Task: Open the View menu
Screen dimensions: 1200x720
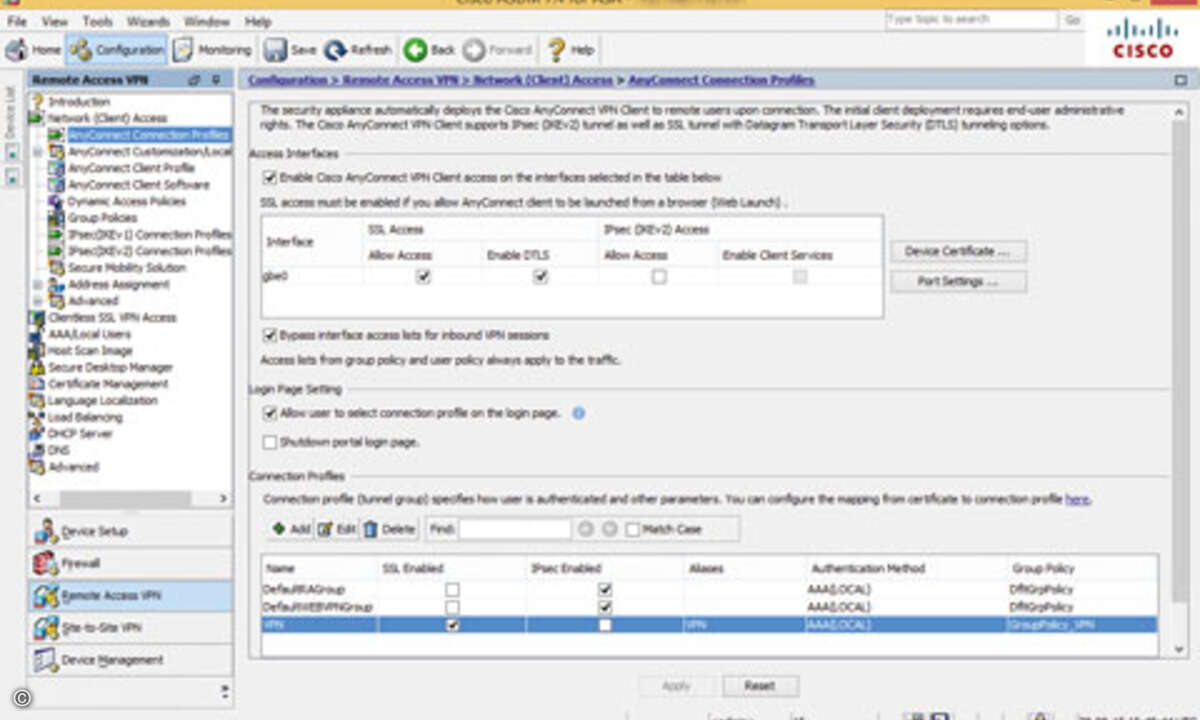Action: tap(55, 21)
